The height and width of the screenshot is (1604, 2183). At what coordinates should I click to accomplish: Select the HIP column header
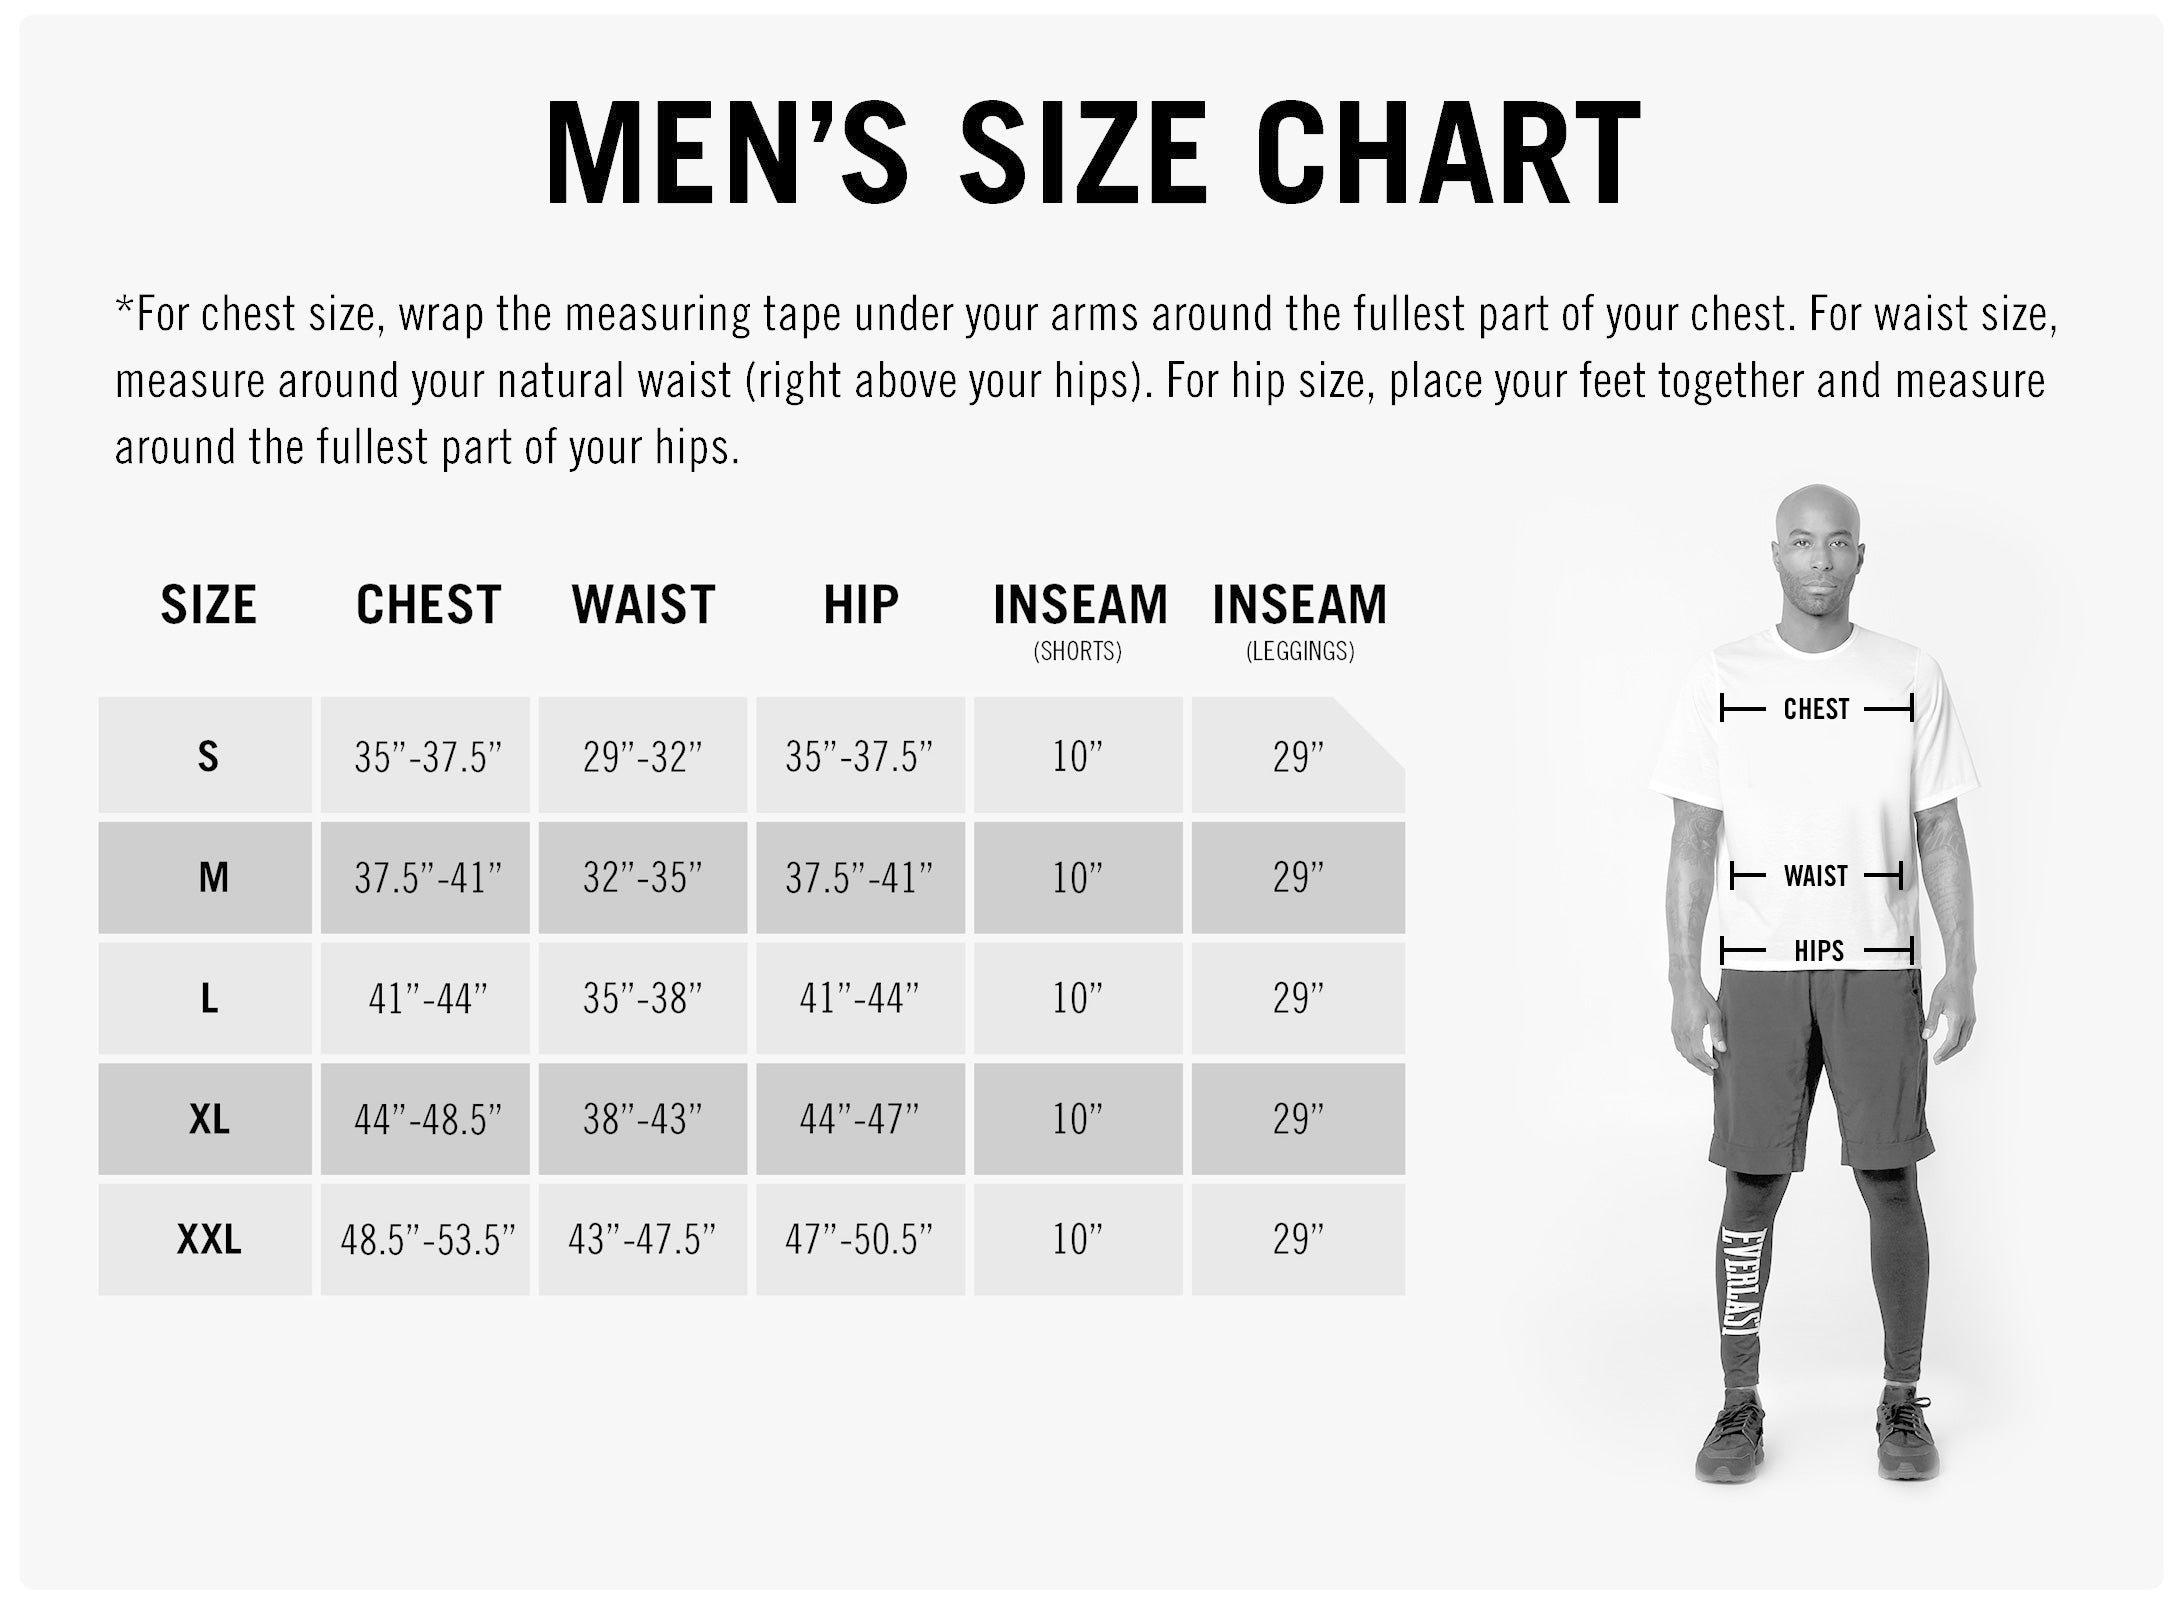pos(861,604)
